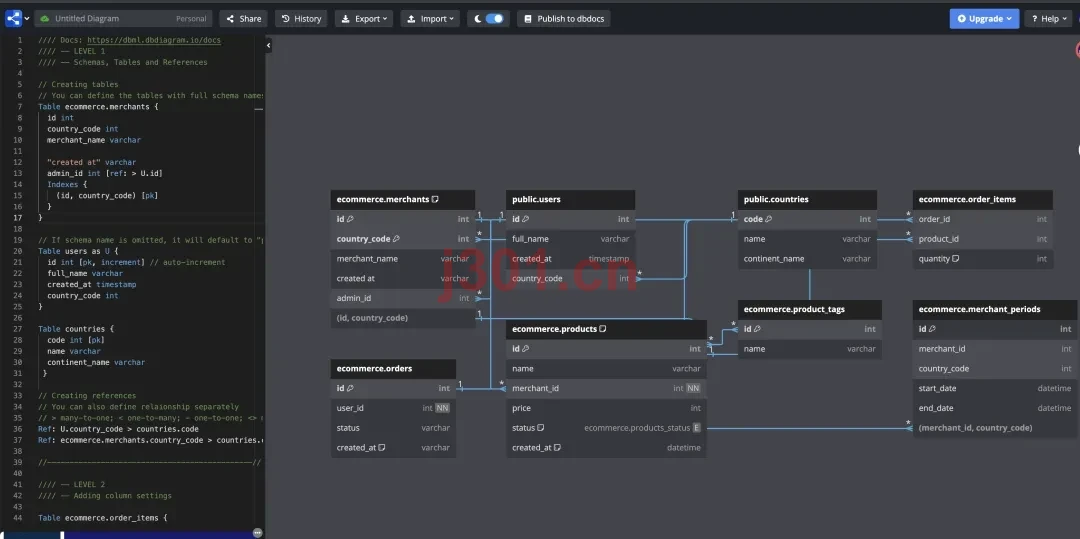Select admin_id column in merchants table
This screenshot has width=1080, height=539.
[402, 298]
